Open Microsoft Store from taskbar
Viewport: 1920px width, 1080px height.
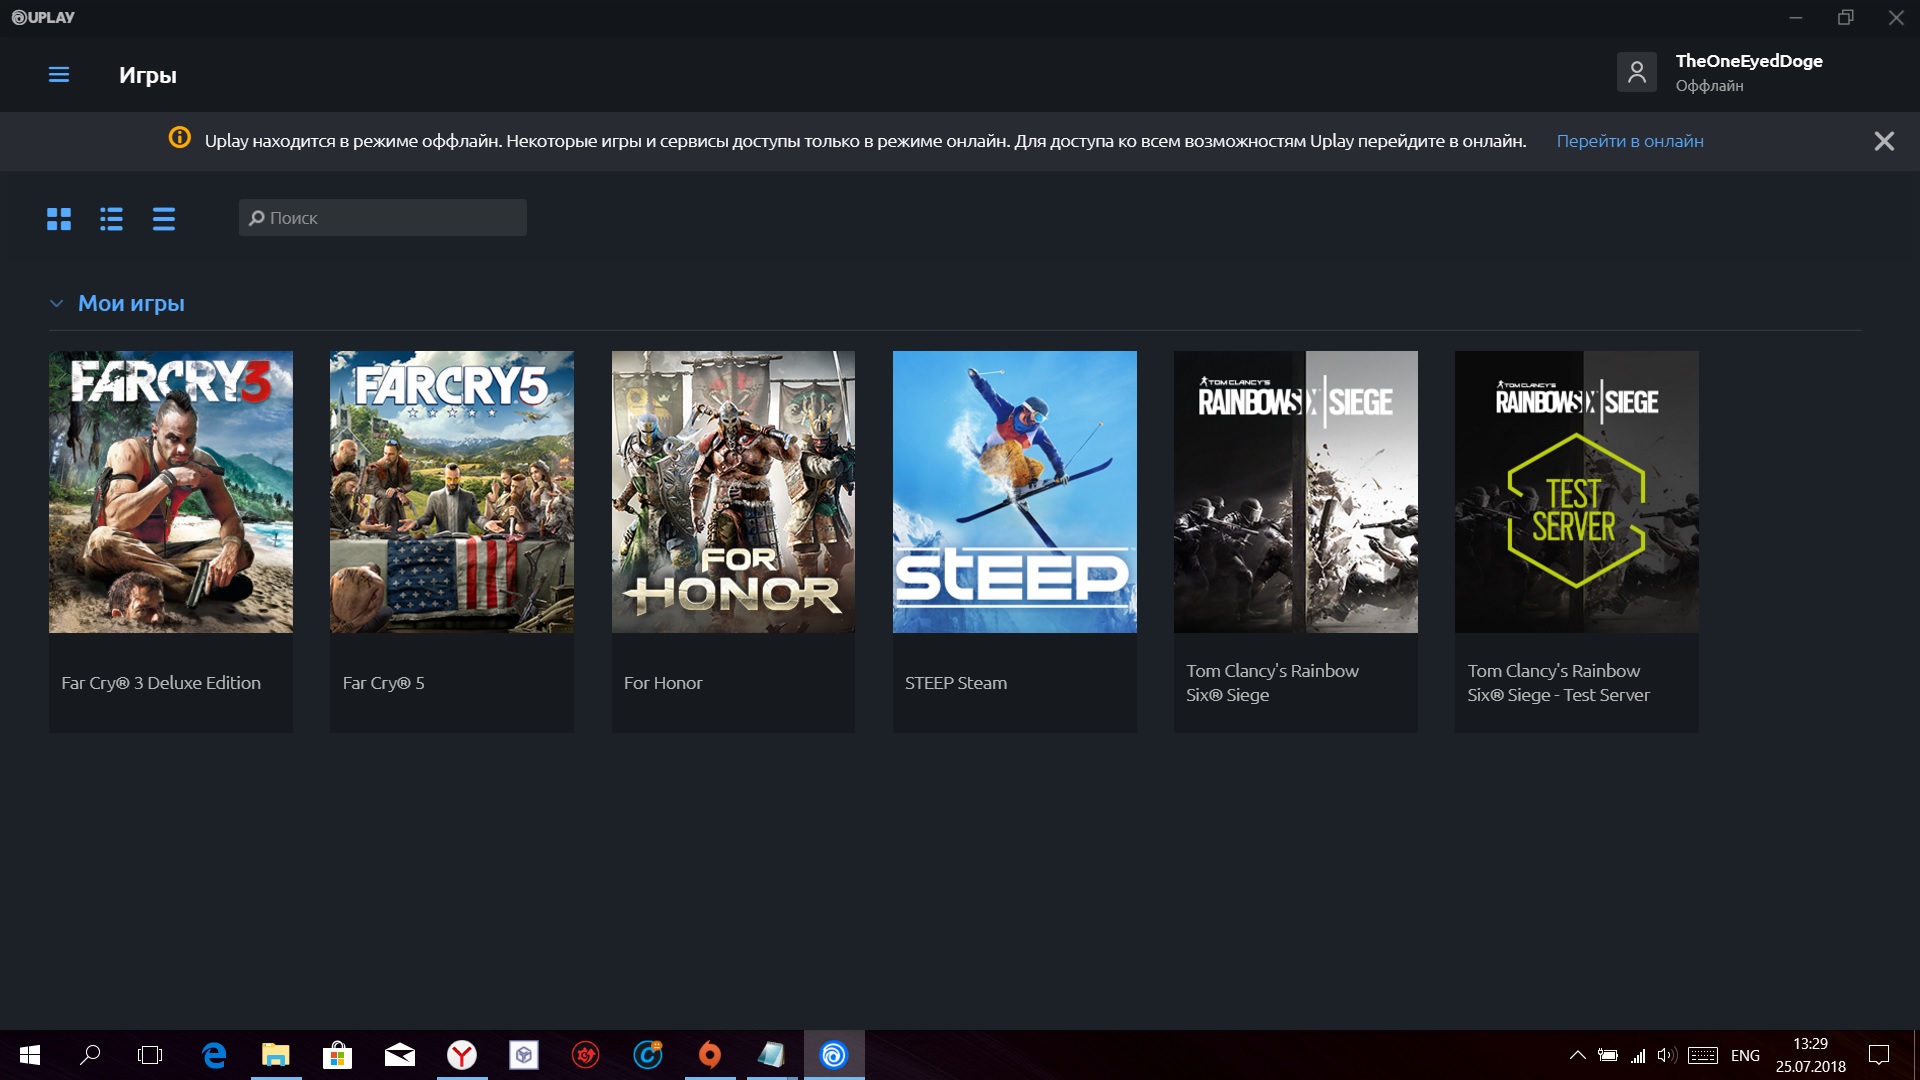coord(338,1055)
